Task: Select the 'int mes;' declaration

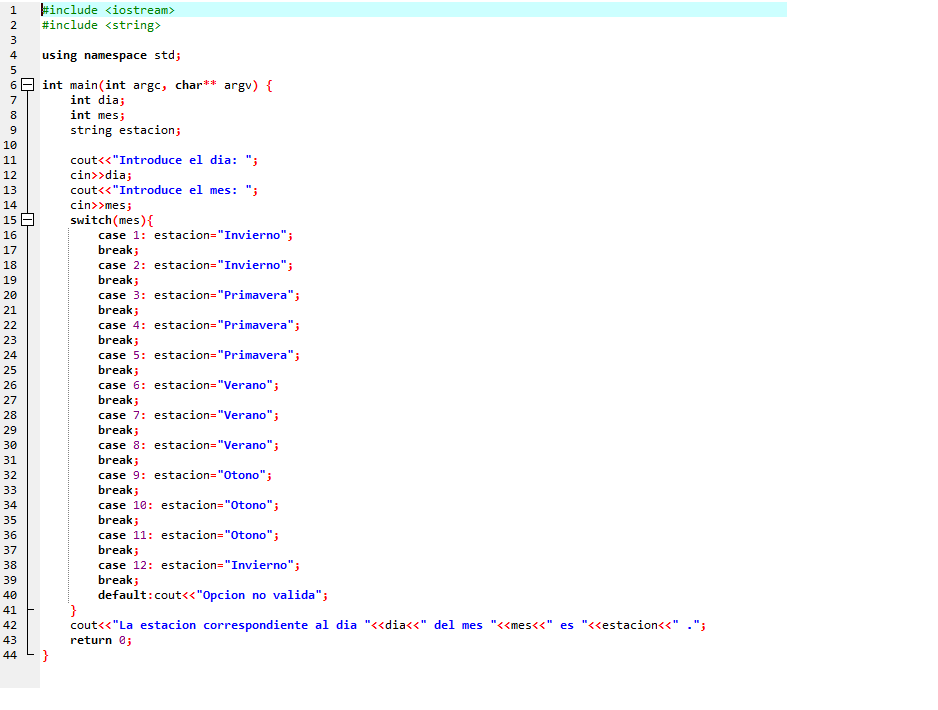Action: [98, 115]
